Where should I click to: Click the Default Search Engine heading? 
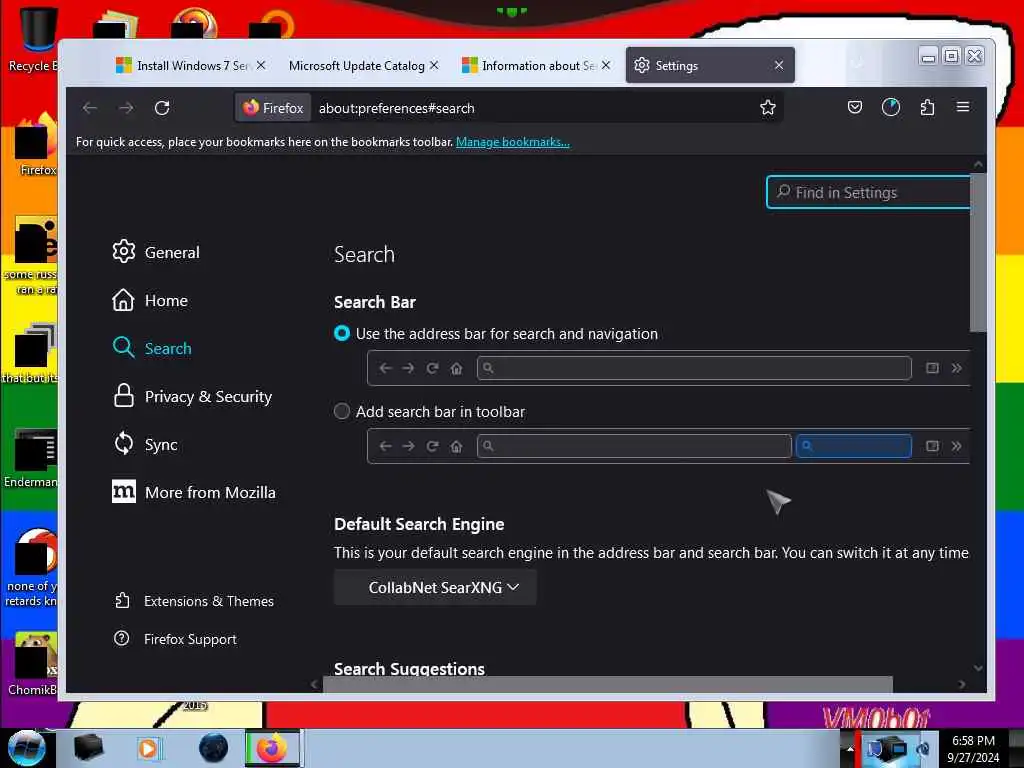tap(419, 524)
